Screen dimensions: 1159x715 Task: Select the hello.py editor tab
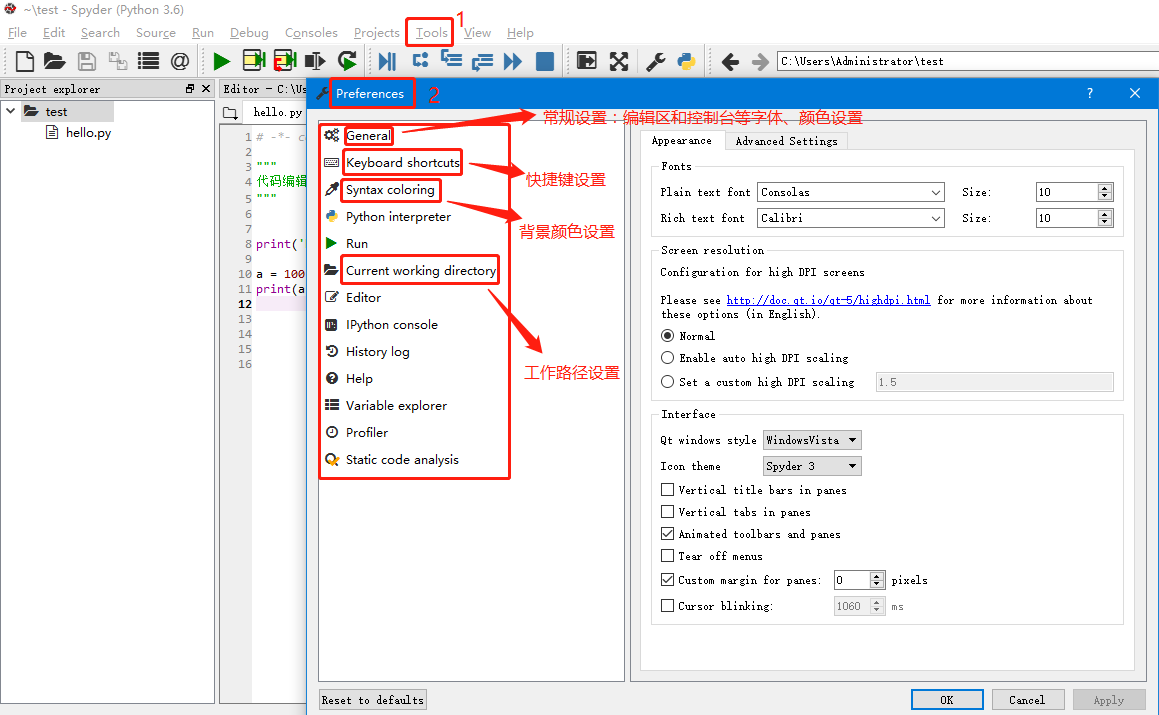pos(277,112)
